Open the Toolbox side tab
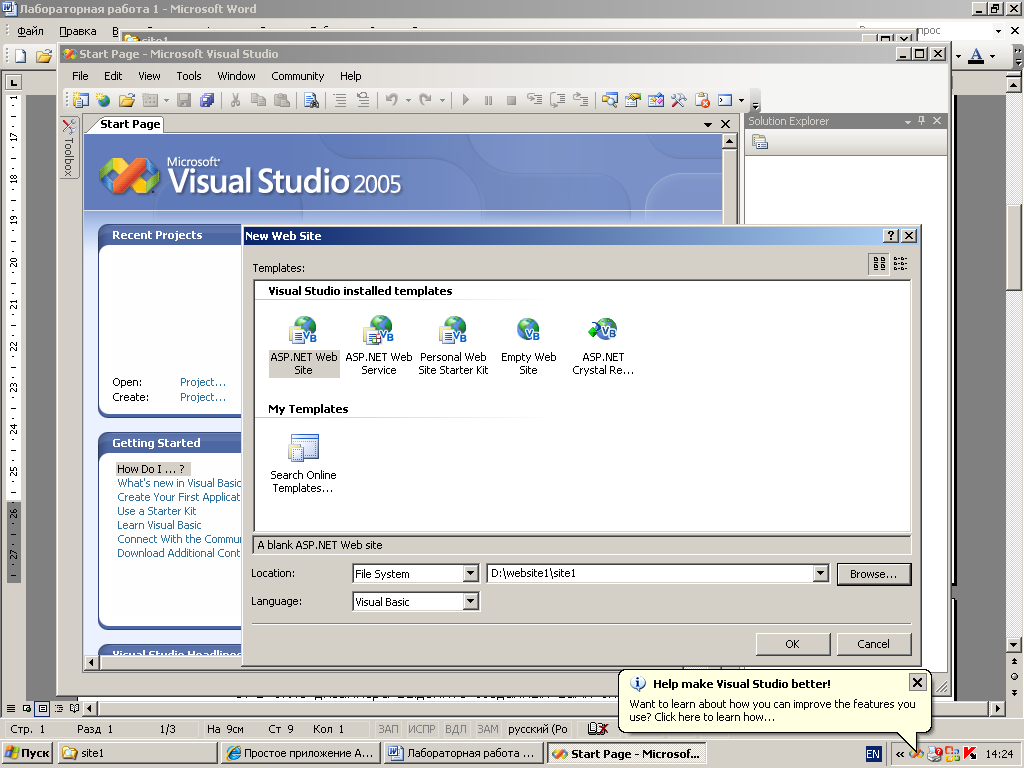The width and height of the screenshot is (1024, 768). tap(69, 148)
